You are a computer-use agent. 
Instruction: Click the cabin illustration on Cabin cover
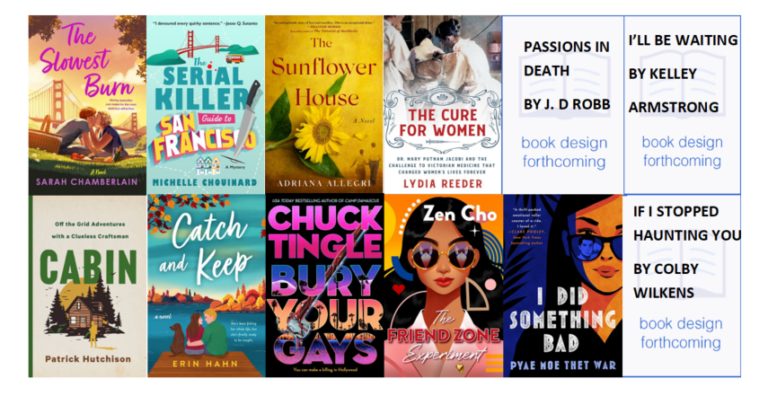point(88,310)
